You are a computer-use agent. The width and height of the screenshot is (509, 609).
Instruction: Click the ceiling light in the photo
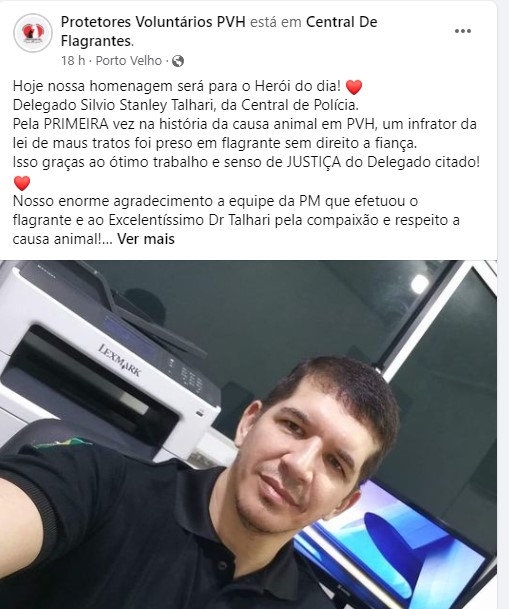coord(420,284)
